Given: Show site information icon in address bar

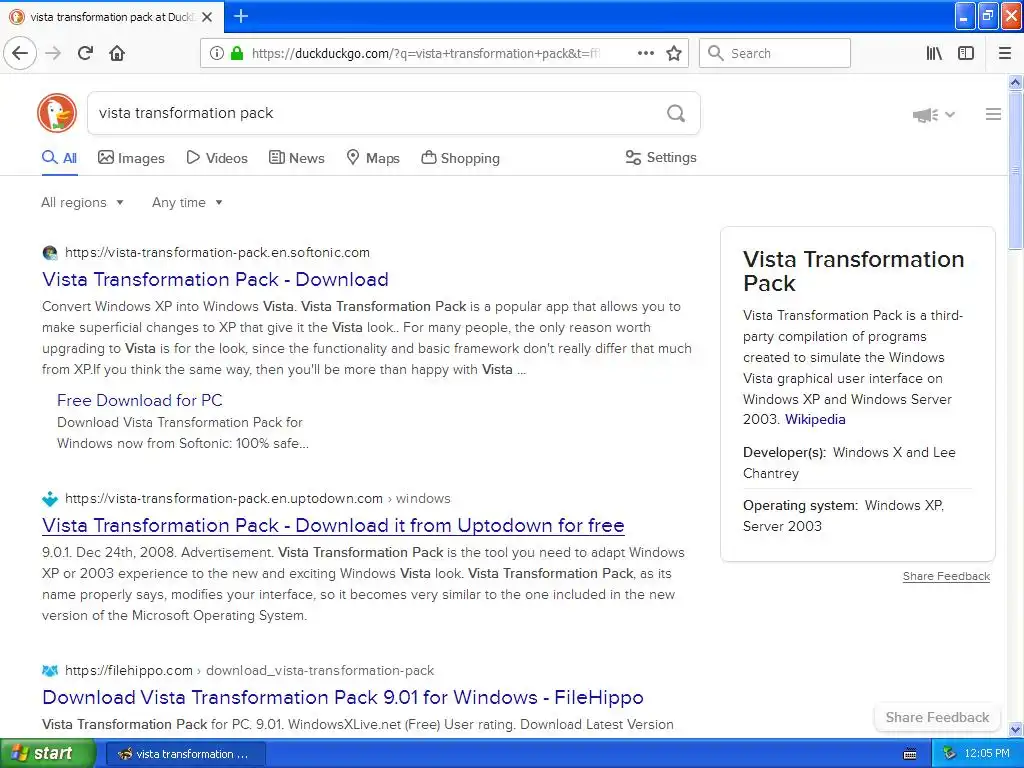Looking at the screenshot, I should pos(216,53).
